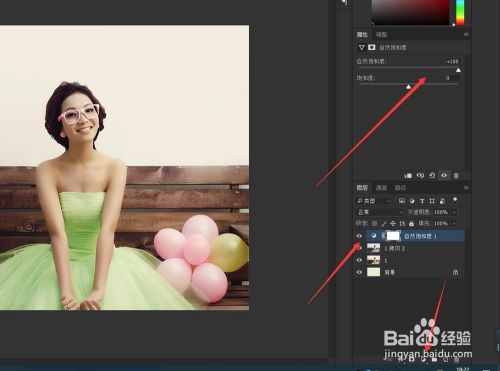The width and height of the screenshot is (500, 371).
Task: Open layer filter kind dropdown
Action: [373, 201]
